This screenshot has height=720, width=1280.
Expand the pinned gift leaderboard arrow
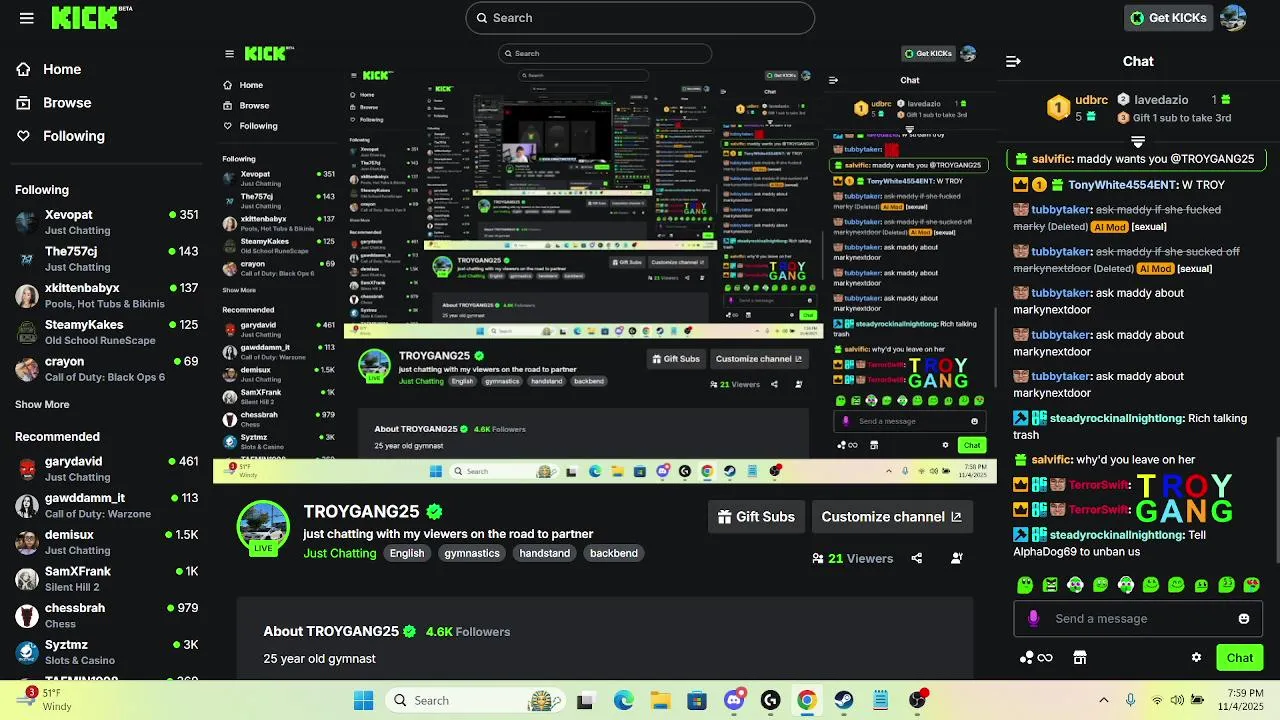point(1138,141)
